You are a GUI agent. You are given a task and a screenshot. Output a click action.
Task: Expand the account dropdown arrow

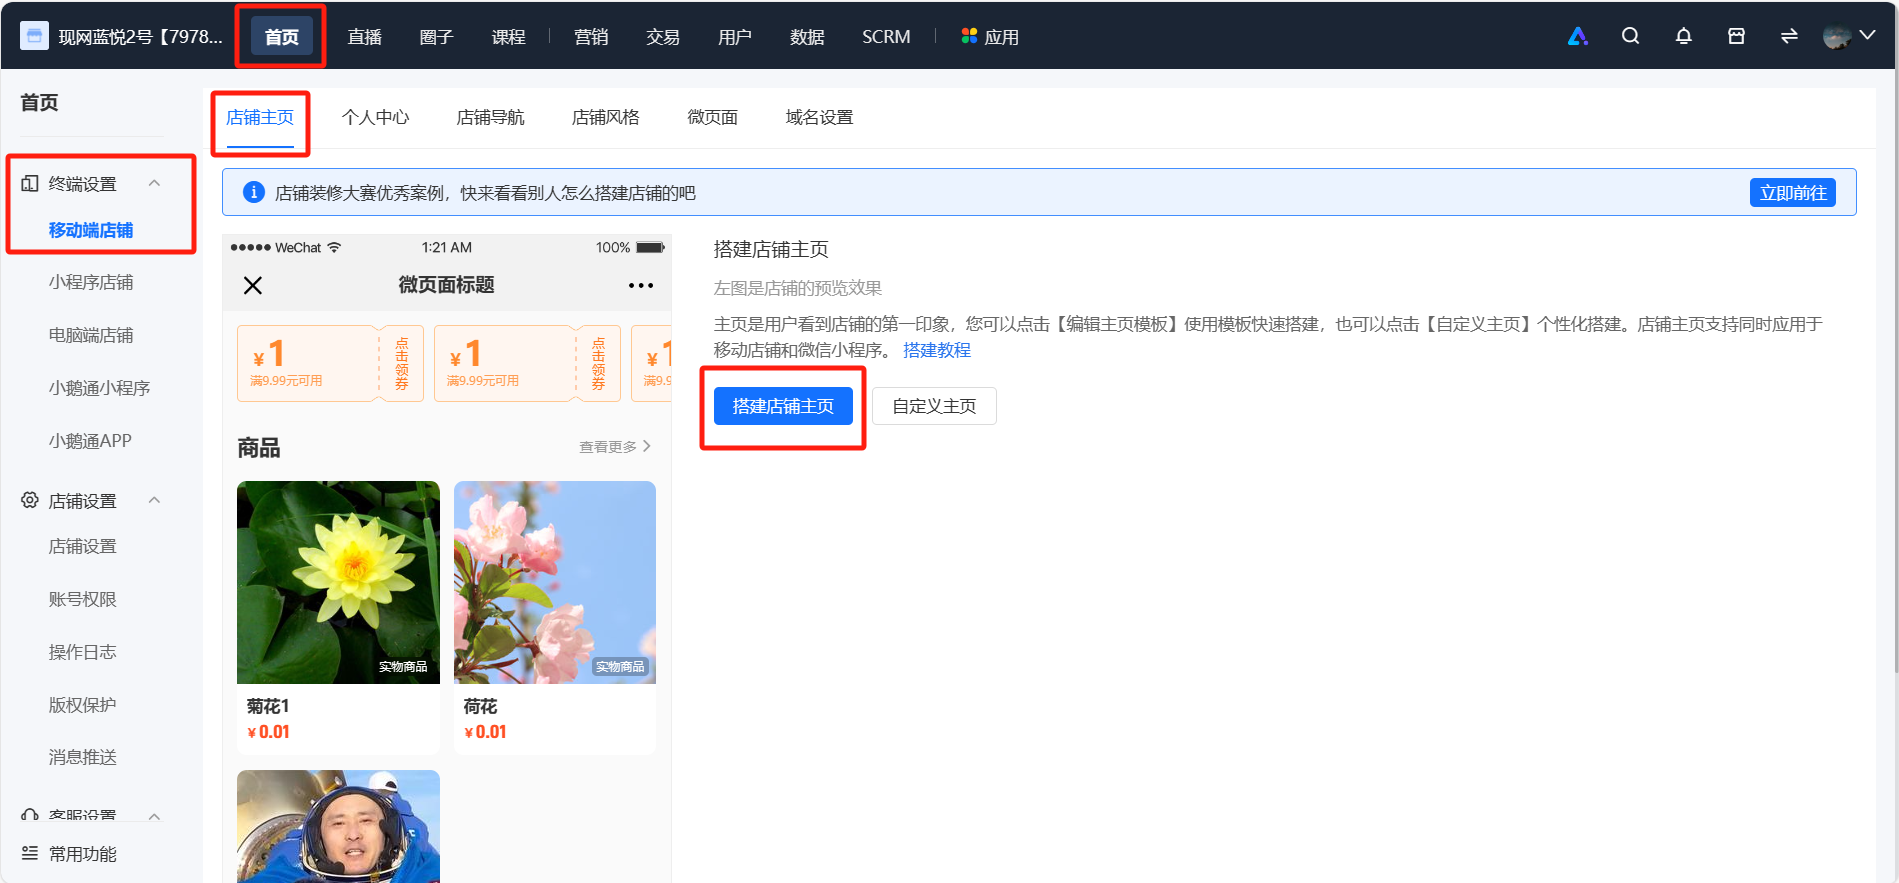click(x=1867, y=36)
